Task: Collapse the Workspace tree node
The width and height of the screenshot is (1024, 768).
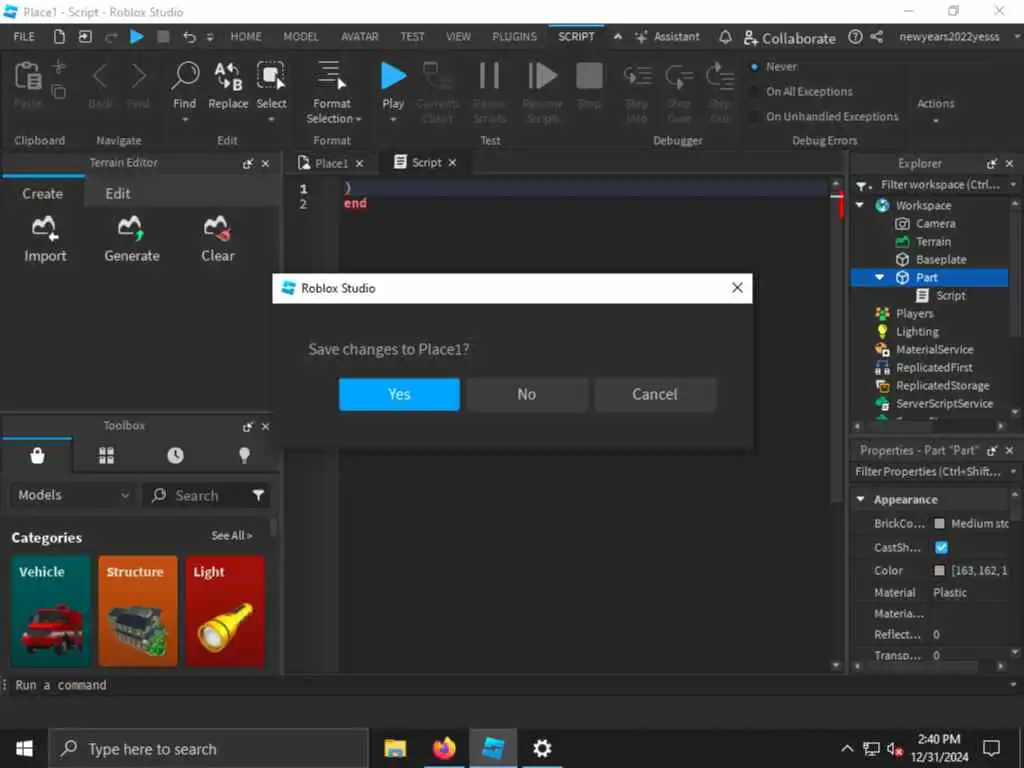Action: (x=860, y=205)
